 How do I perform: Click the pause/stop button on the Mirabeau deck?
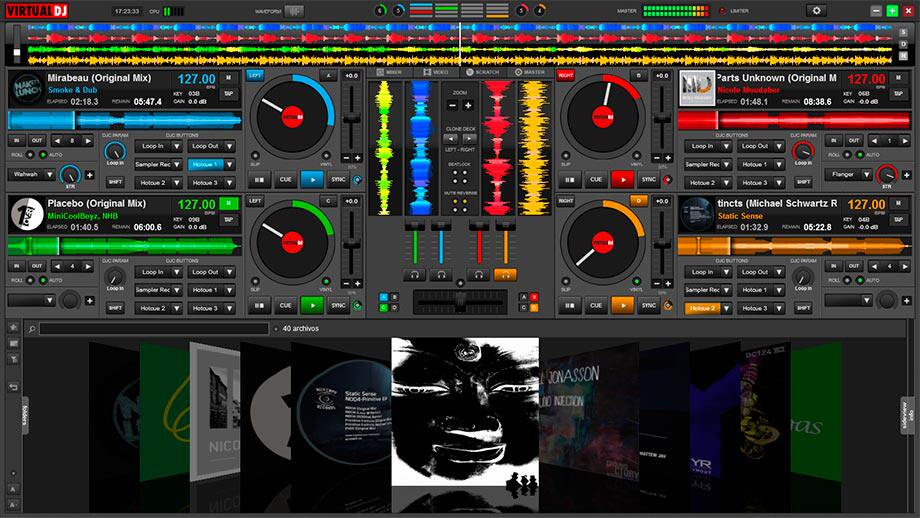pos(259,180)
